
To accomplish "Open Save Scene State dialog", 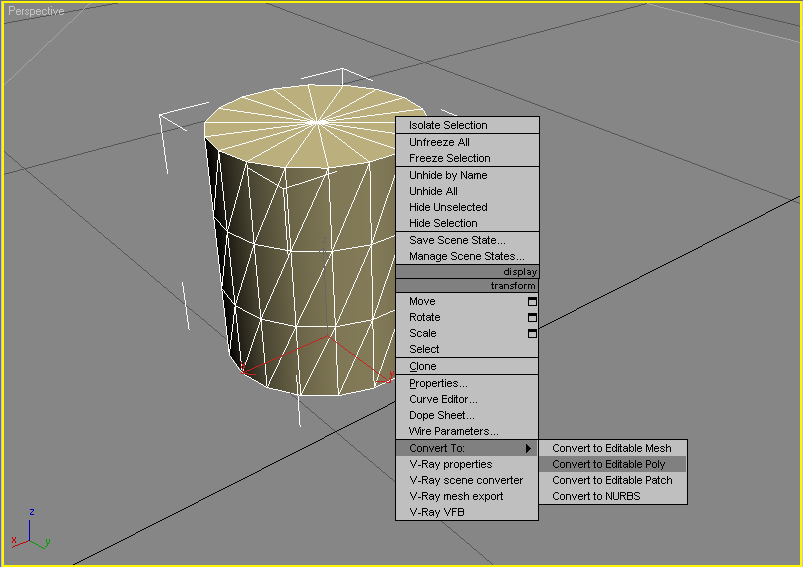I will (468, 240).
